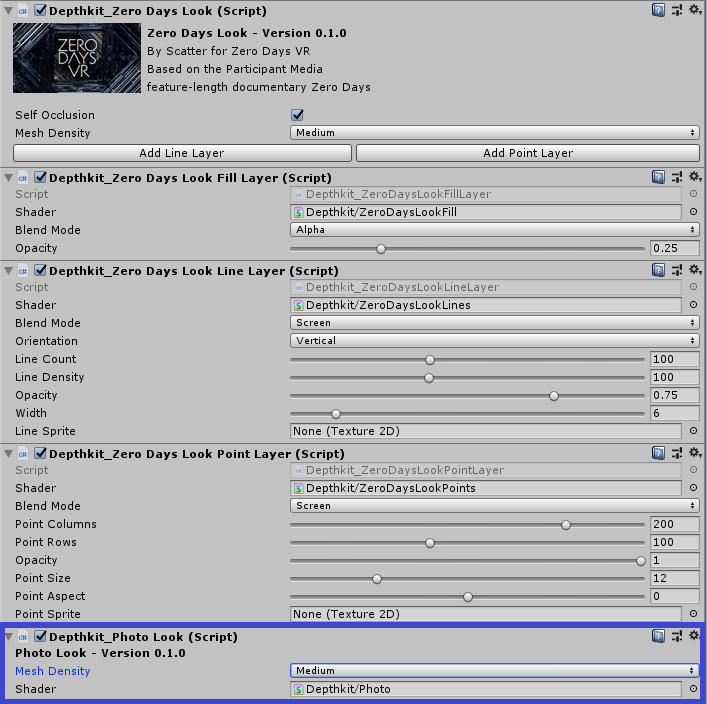The width and height of the screenshot is (707, 704).
Task: Collapse the Zero Days Look Line Layer component
Action: (9, 270)
